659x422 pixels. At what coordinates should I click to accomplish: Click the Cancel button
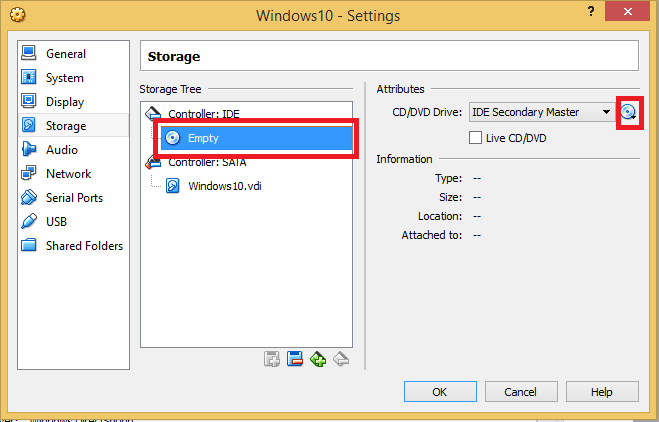(521, 392)
